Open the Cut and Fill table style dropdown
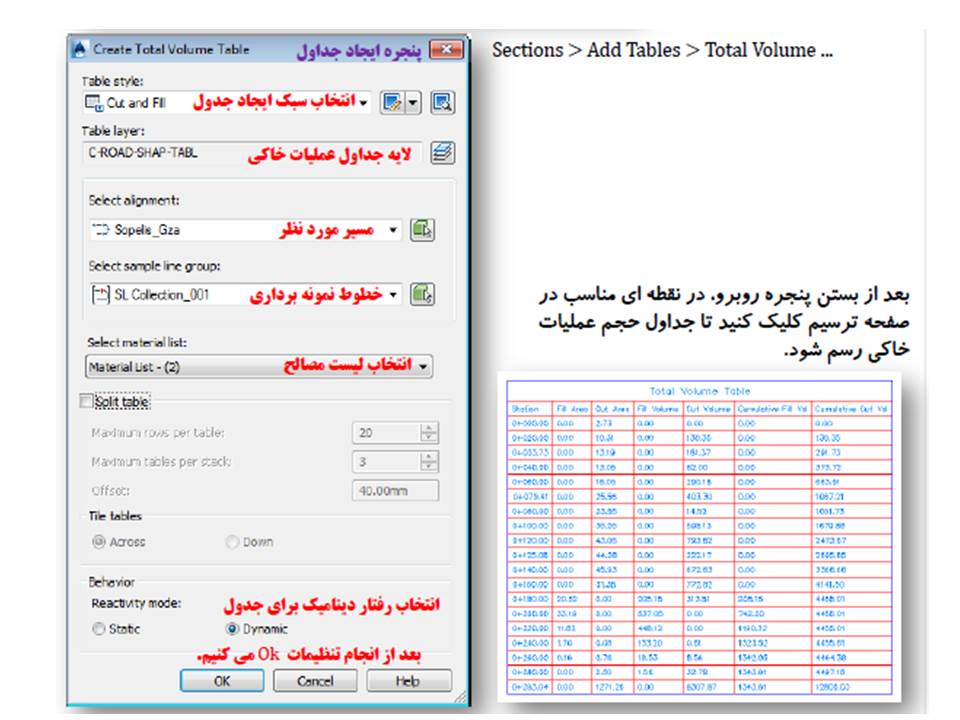The width and height of the screenshot is (960, 720). (363, 102)
